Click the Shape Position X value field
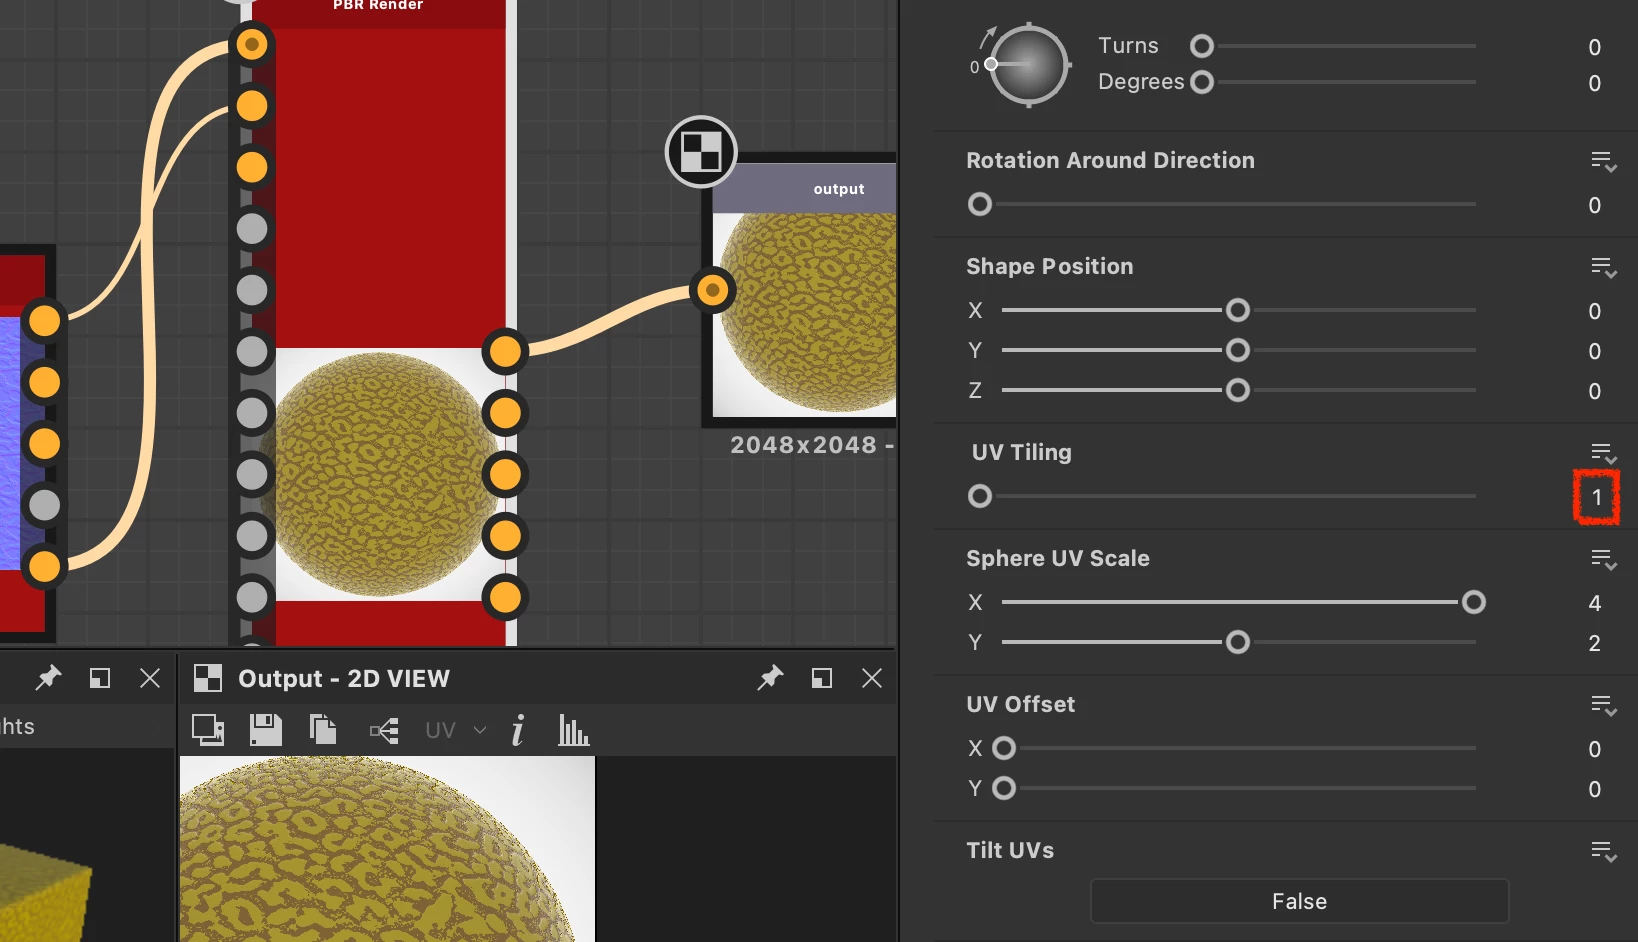 1594,311
